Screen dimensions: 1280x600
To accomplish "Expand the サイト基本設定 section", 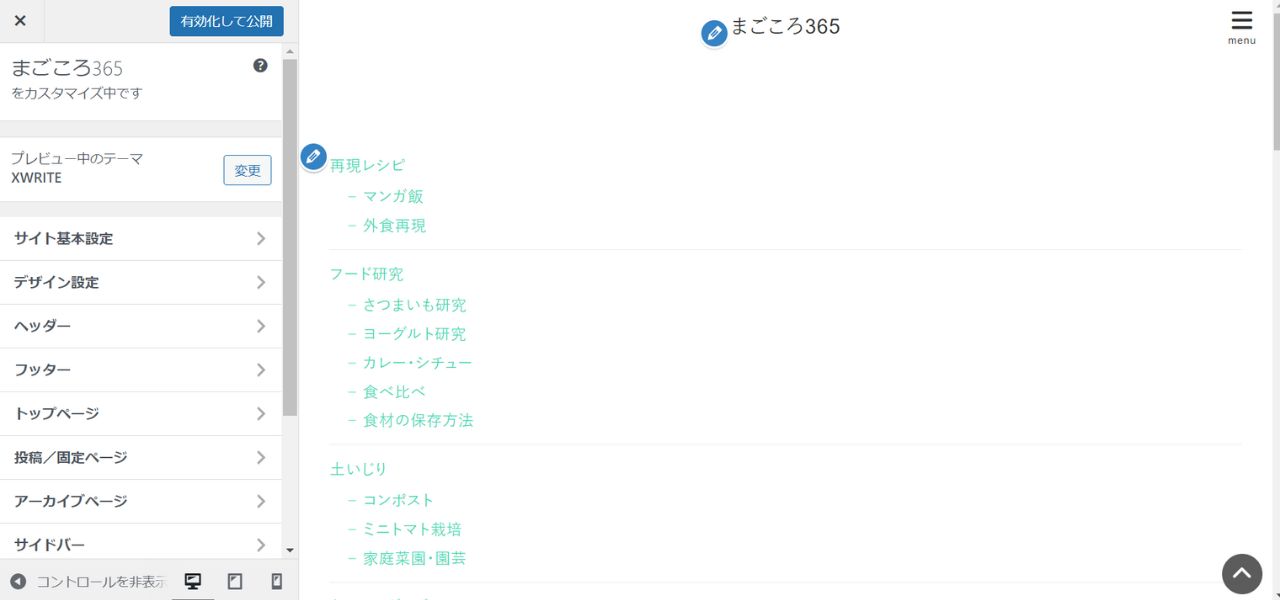I will [x=140, y=239].
